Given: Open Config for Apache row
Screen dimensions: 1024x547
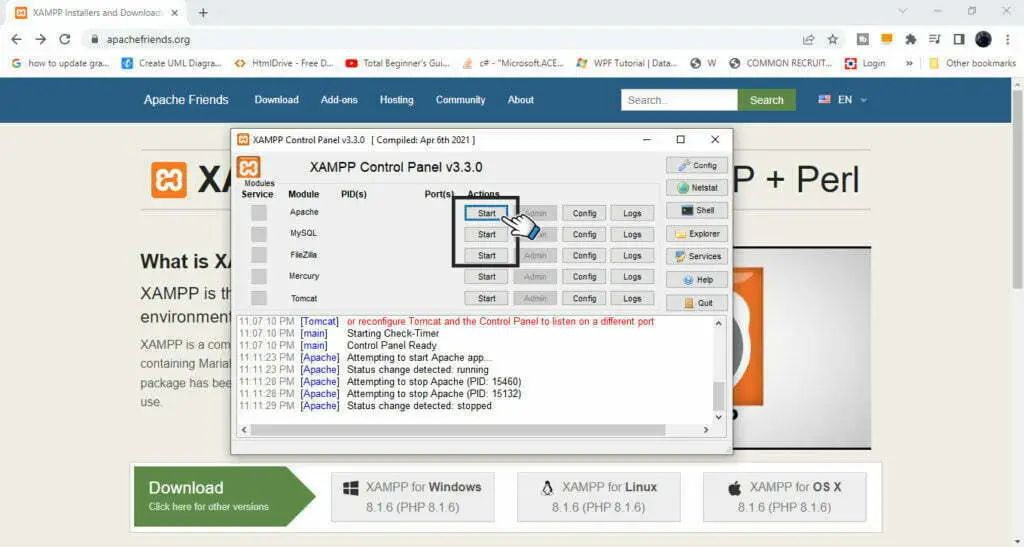Looking at the screenshot, I should (x=584, y=213).
